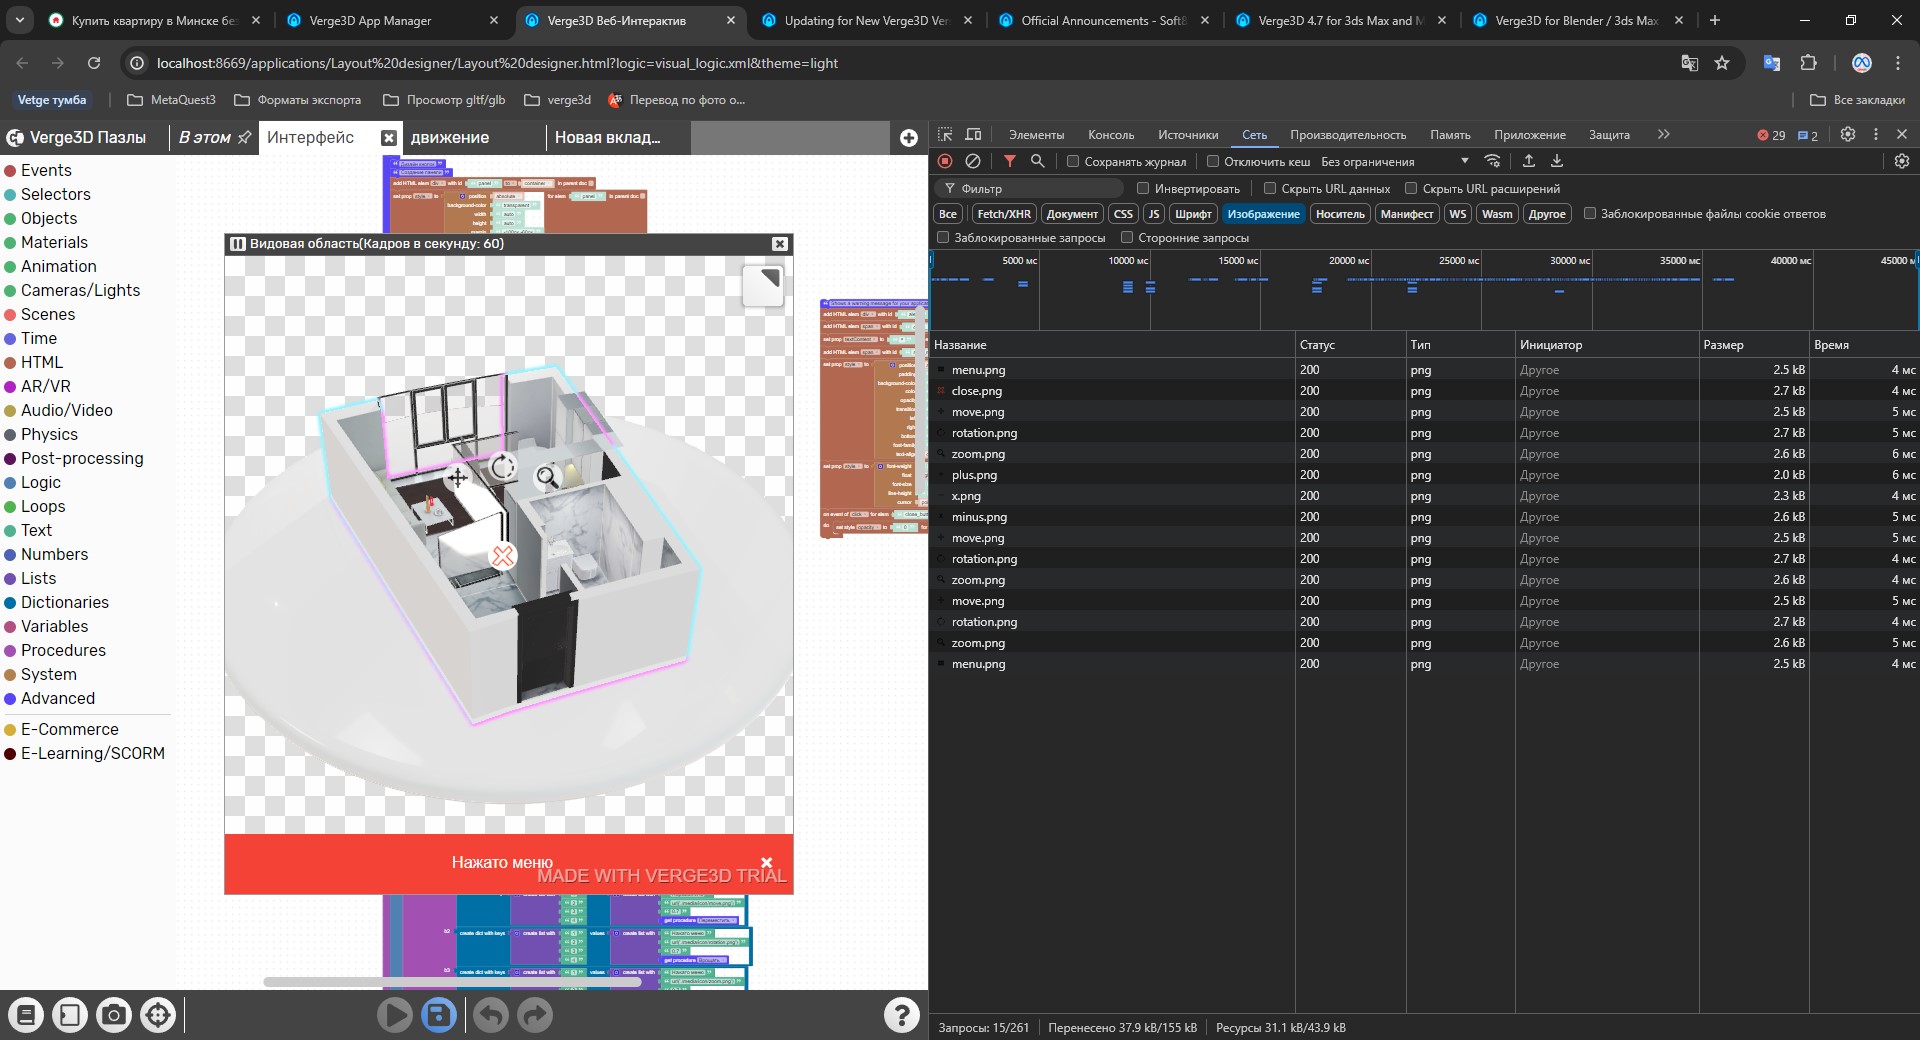This screenshot has height=1040, width=1920.
Task: Expand the Materials puzzle category
Action: click(46, 242)
